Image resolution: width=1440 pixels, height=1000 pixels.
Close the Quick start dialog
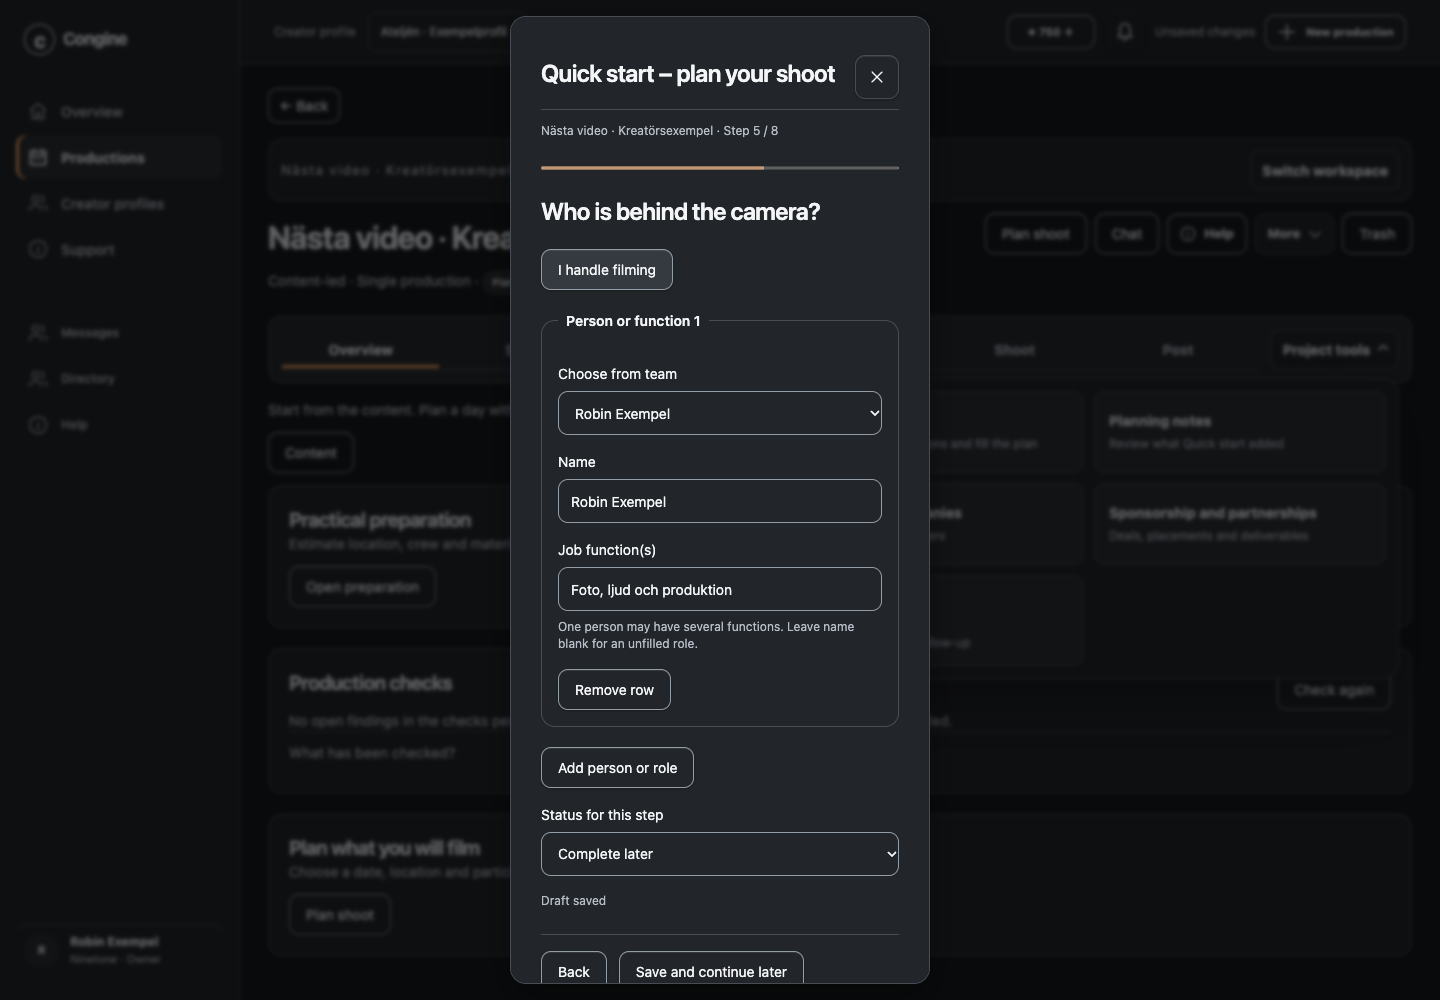click(877, 77)
